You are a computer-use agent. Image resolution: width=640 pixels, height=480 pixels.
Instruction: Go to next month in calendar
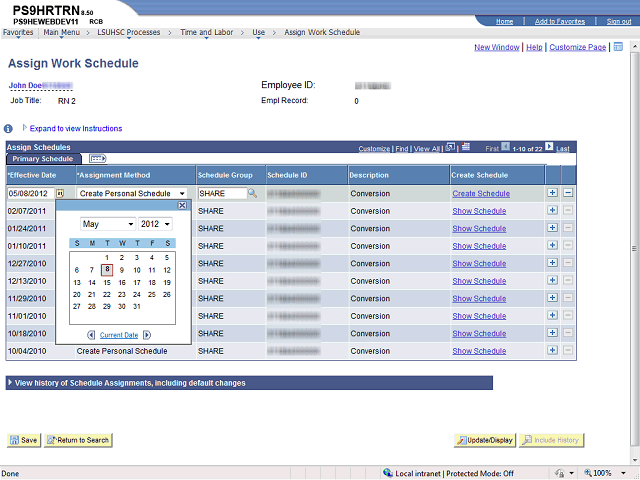pos(147,335)
